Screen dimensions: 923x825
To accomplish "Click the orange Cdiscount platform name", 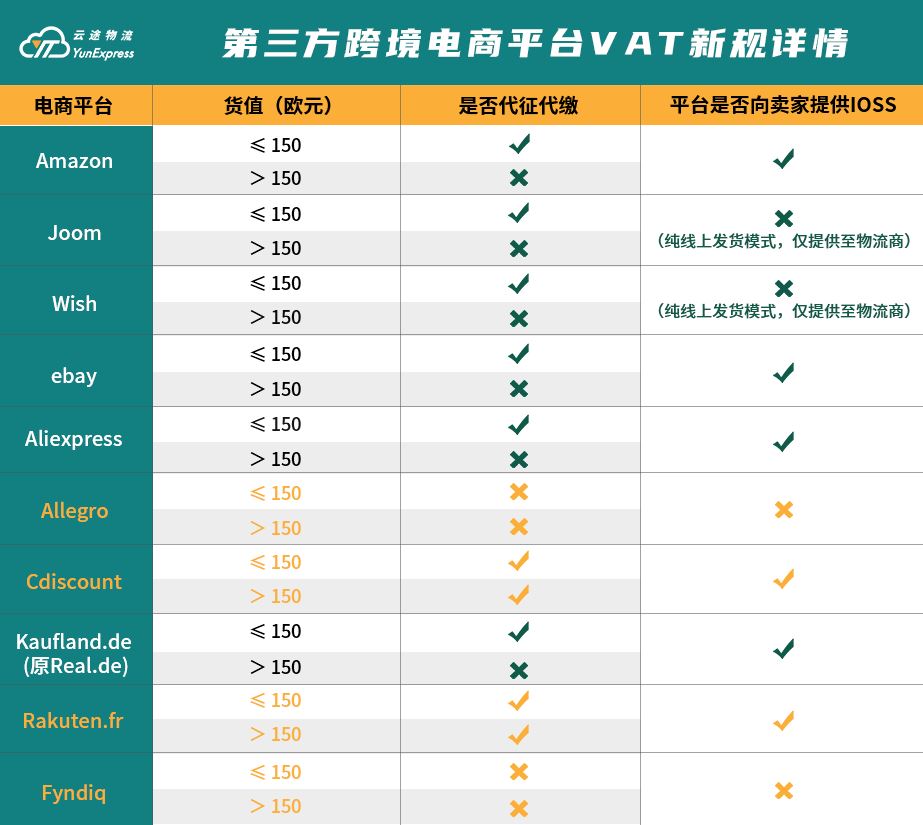I will coord(74,581).
